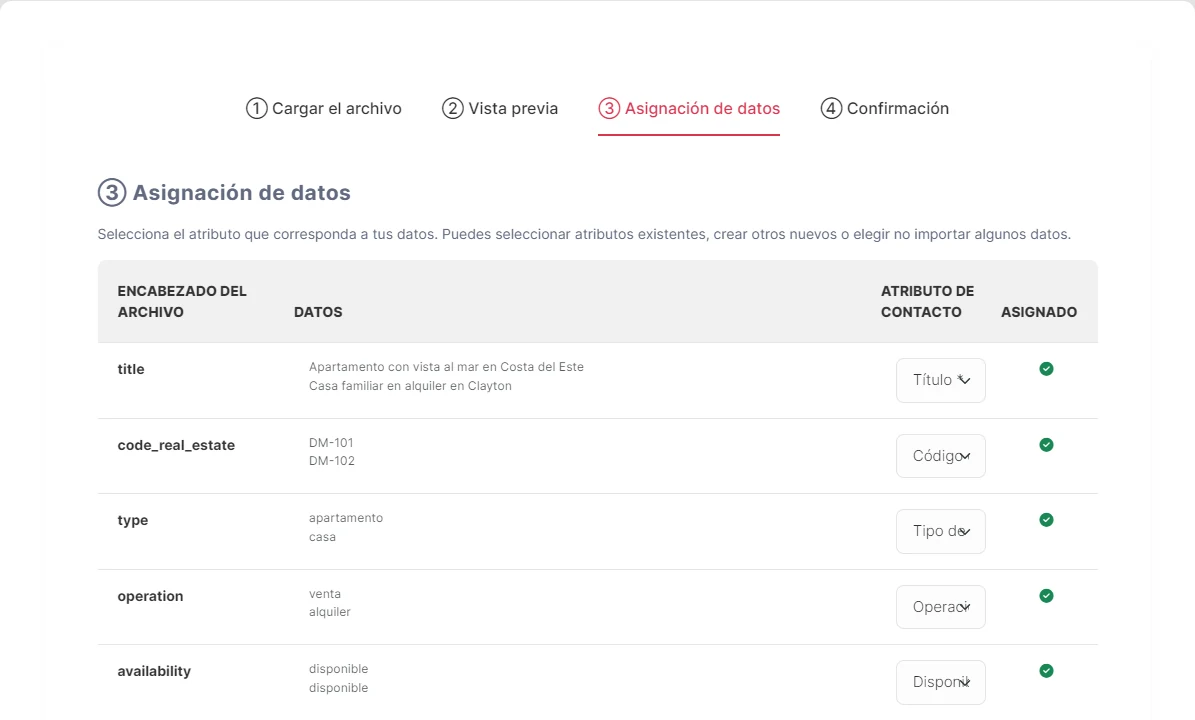Viewport: 1195px width, 720px height.
Task: Click the Asignación de datos section heading
Action: click(x=242, y=193)
